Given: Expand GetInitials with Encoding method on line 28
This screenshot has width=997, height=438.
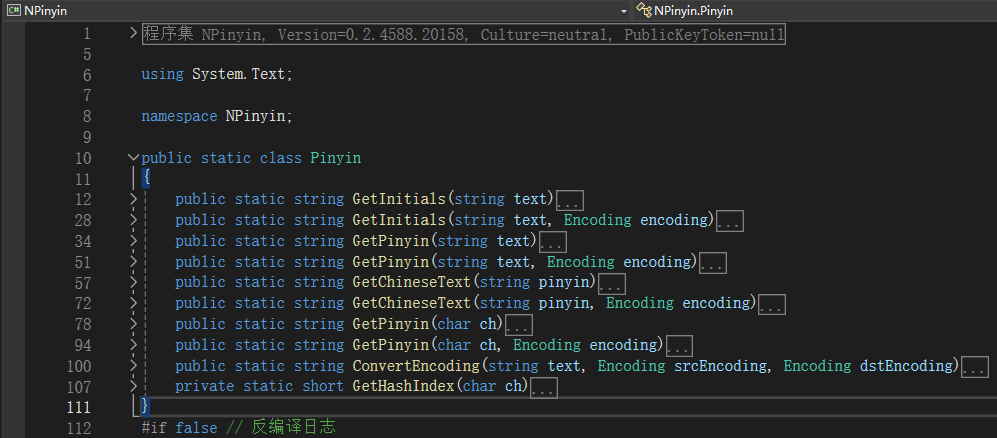Looking at the screenshot, I should (x=134, y=219).
